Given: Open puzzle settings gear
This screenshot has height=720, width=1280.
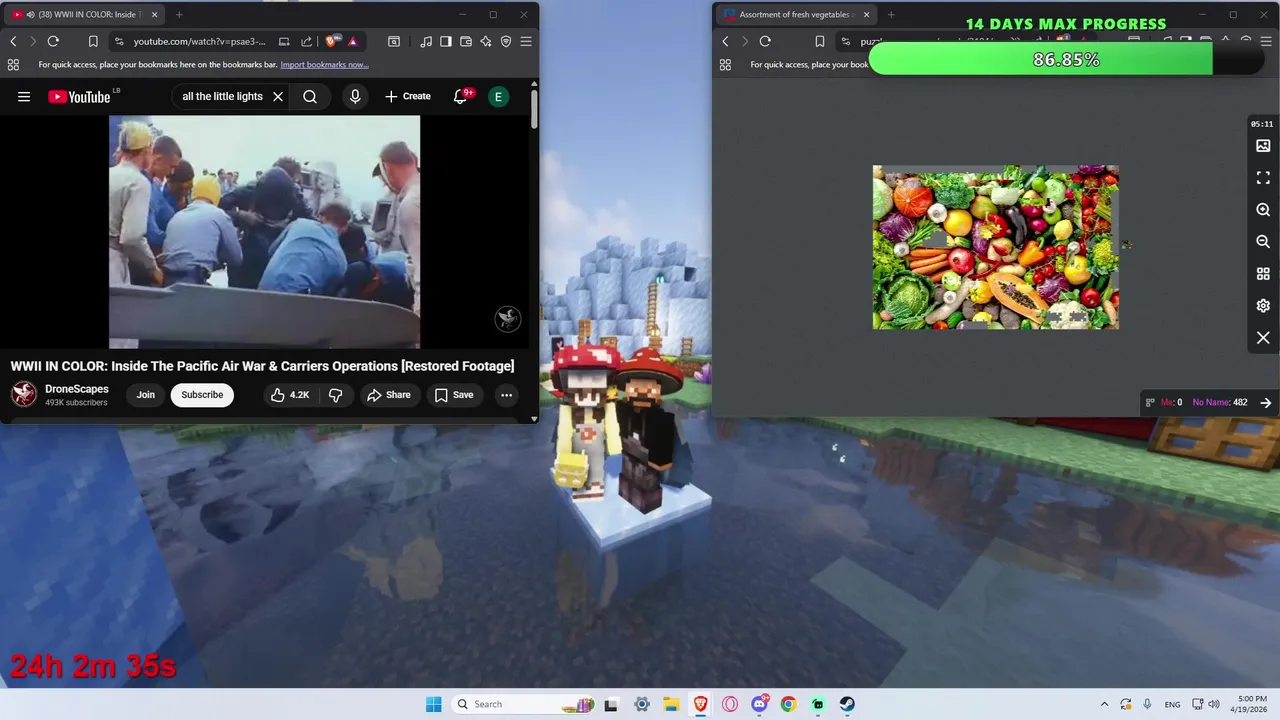Looking at the screenshot, I should pyautogui.click(x=1263, y=306).
